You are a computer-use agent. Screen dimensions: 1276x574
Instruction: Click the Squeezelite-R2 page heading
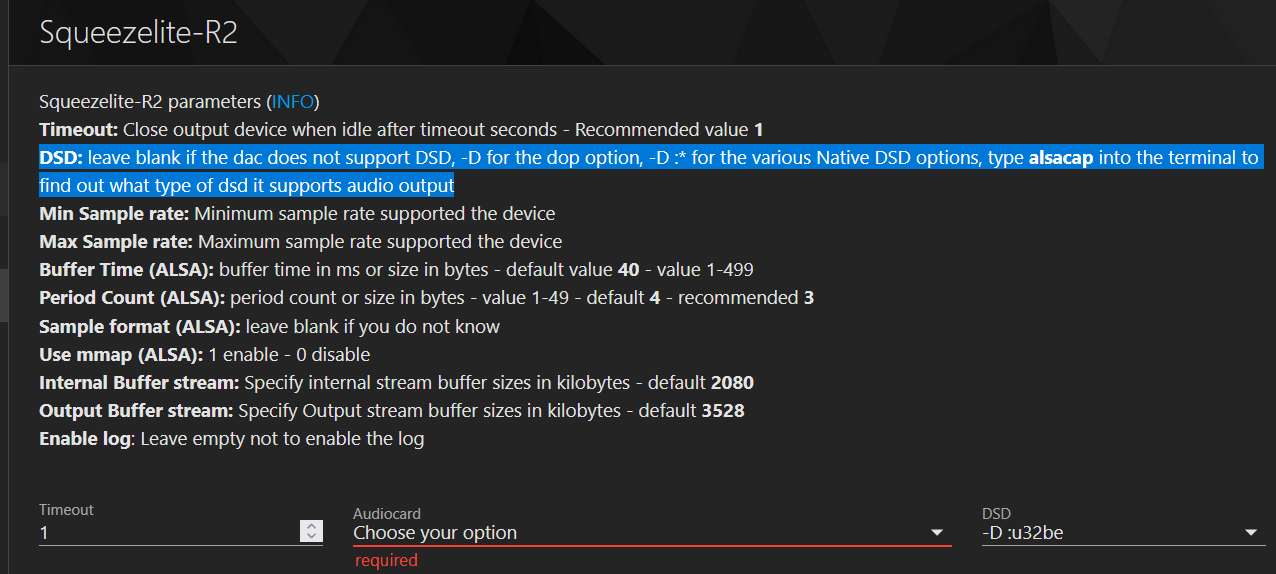[138, 32]
